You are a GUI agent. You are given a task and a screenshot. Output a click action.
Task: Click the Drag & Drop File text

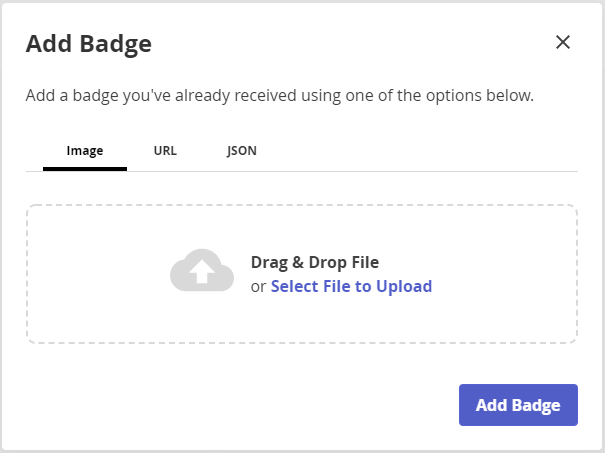(315, 263)
